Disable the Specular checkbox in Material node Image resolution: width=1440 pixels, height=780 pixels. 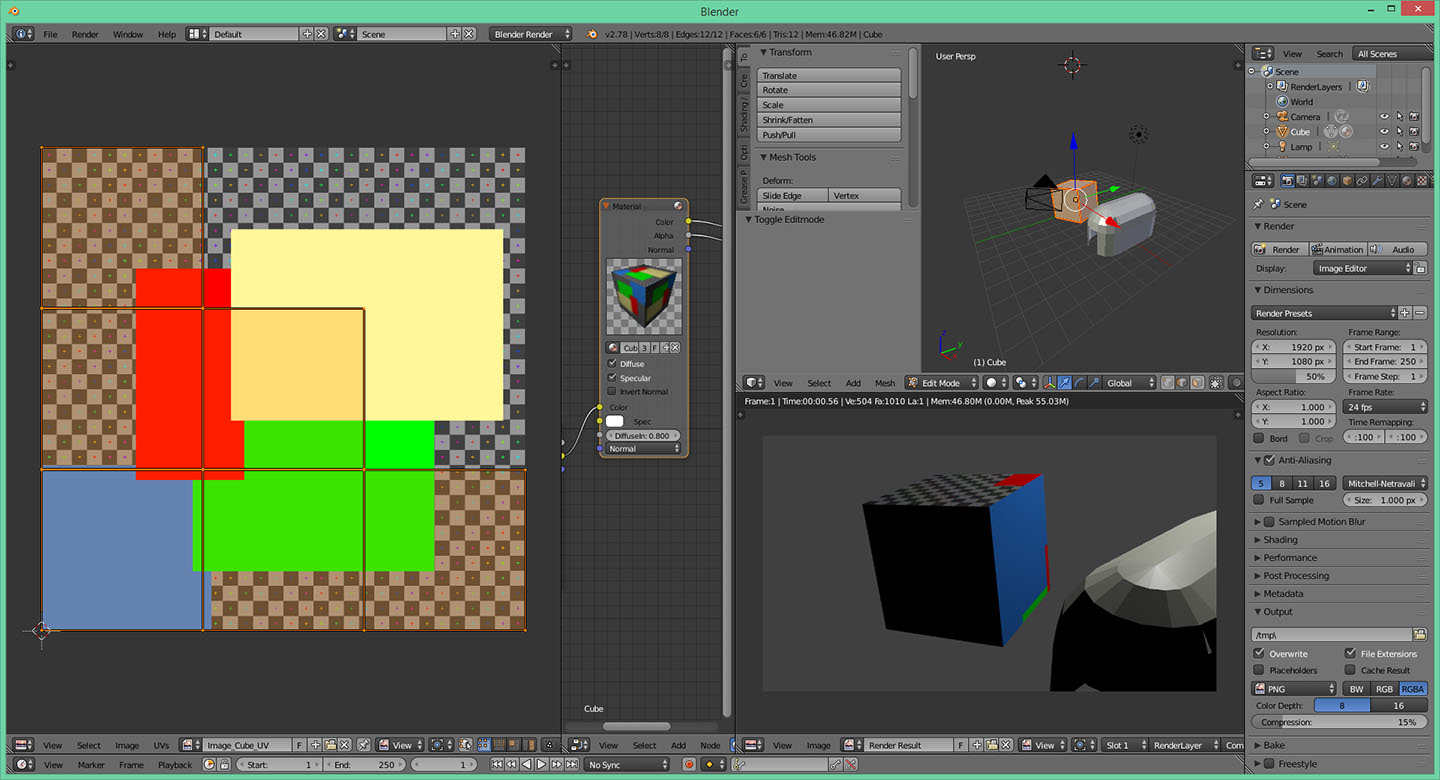[612, 378]
